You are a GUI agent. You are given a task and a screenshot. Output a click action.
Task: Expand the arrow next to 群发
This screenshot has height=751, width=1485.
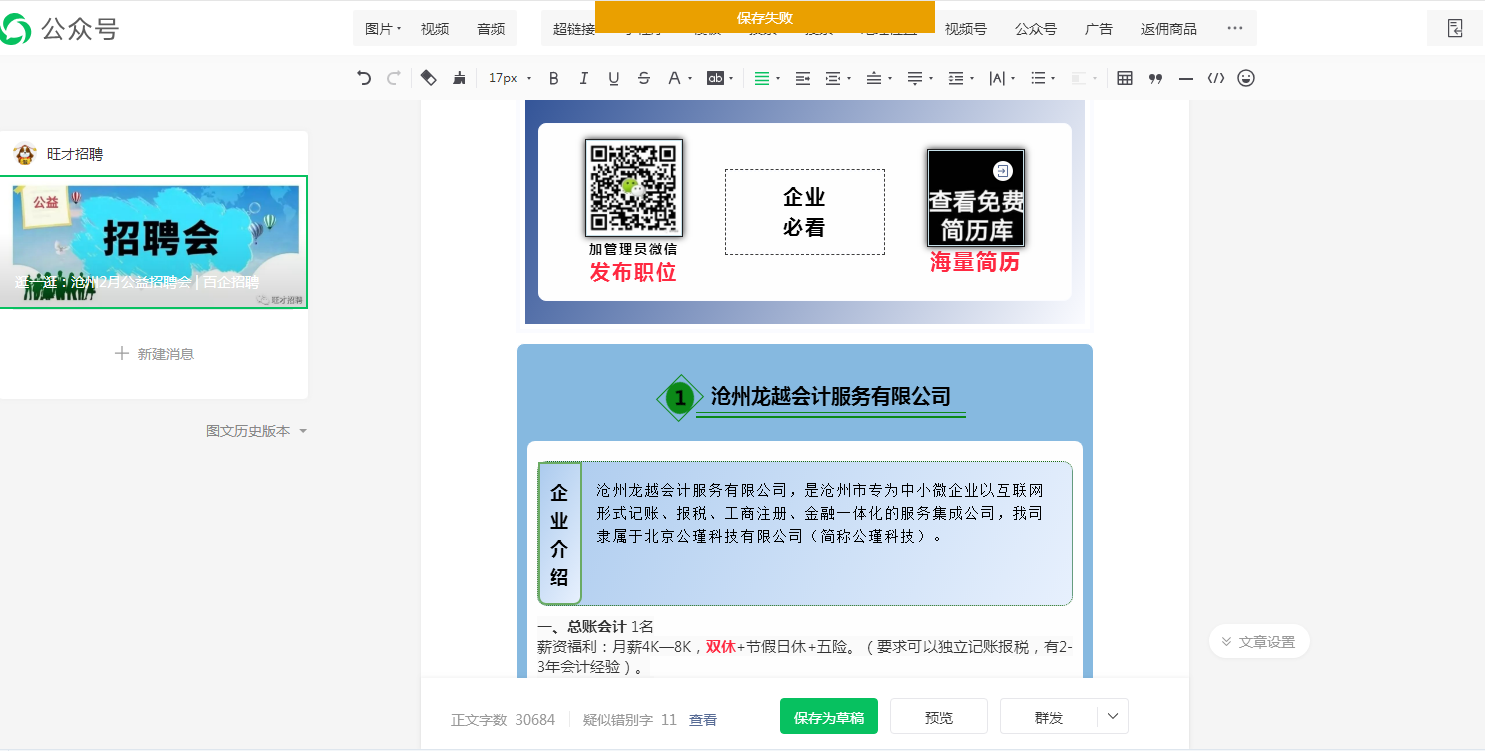[x=1113, y=717]
